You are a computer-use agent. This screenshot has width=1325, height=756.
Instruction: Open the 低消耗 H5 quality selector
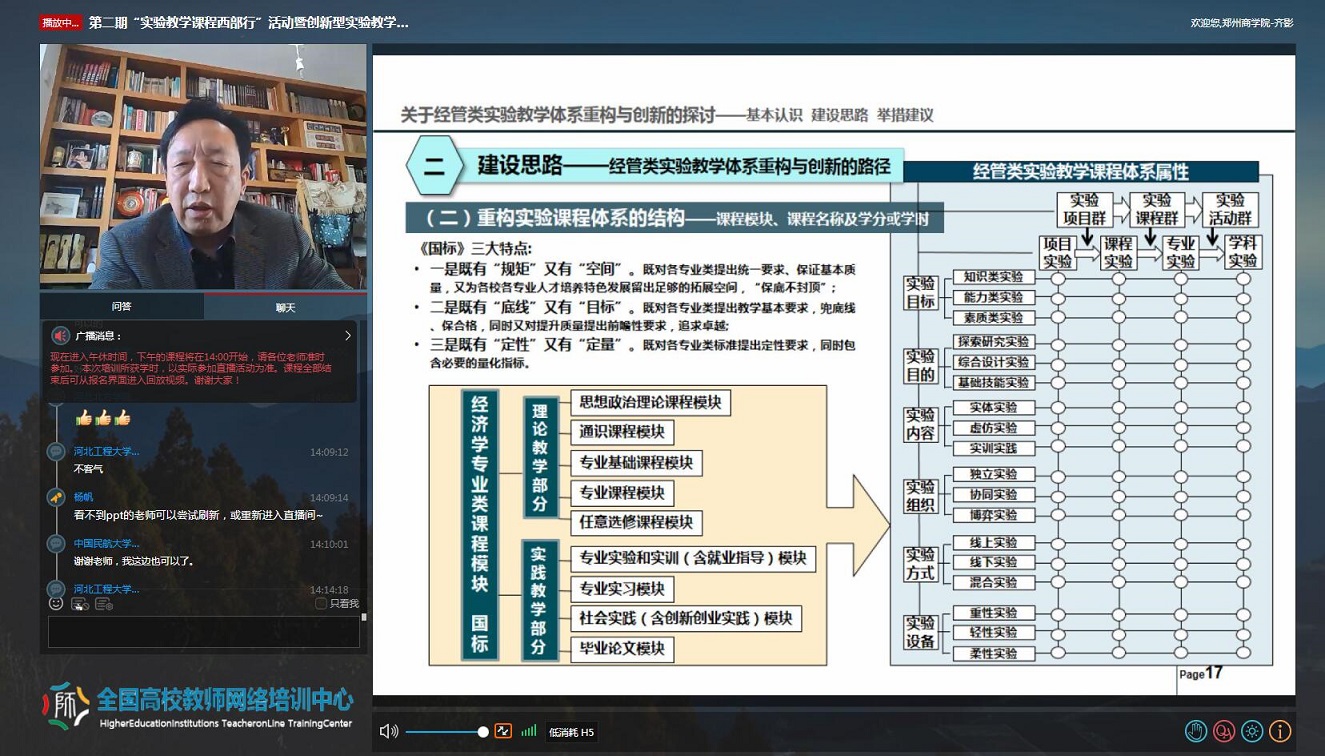[x=572, y=732]
